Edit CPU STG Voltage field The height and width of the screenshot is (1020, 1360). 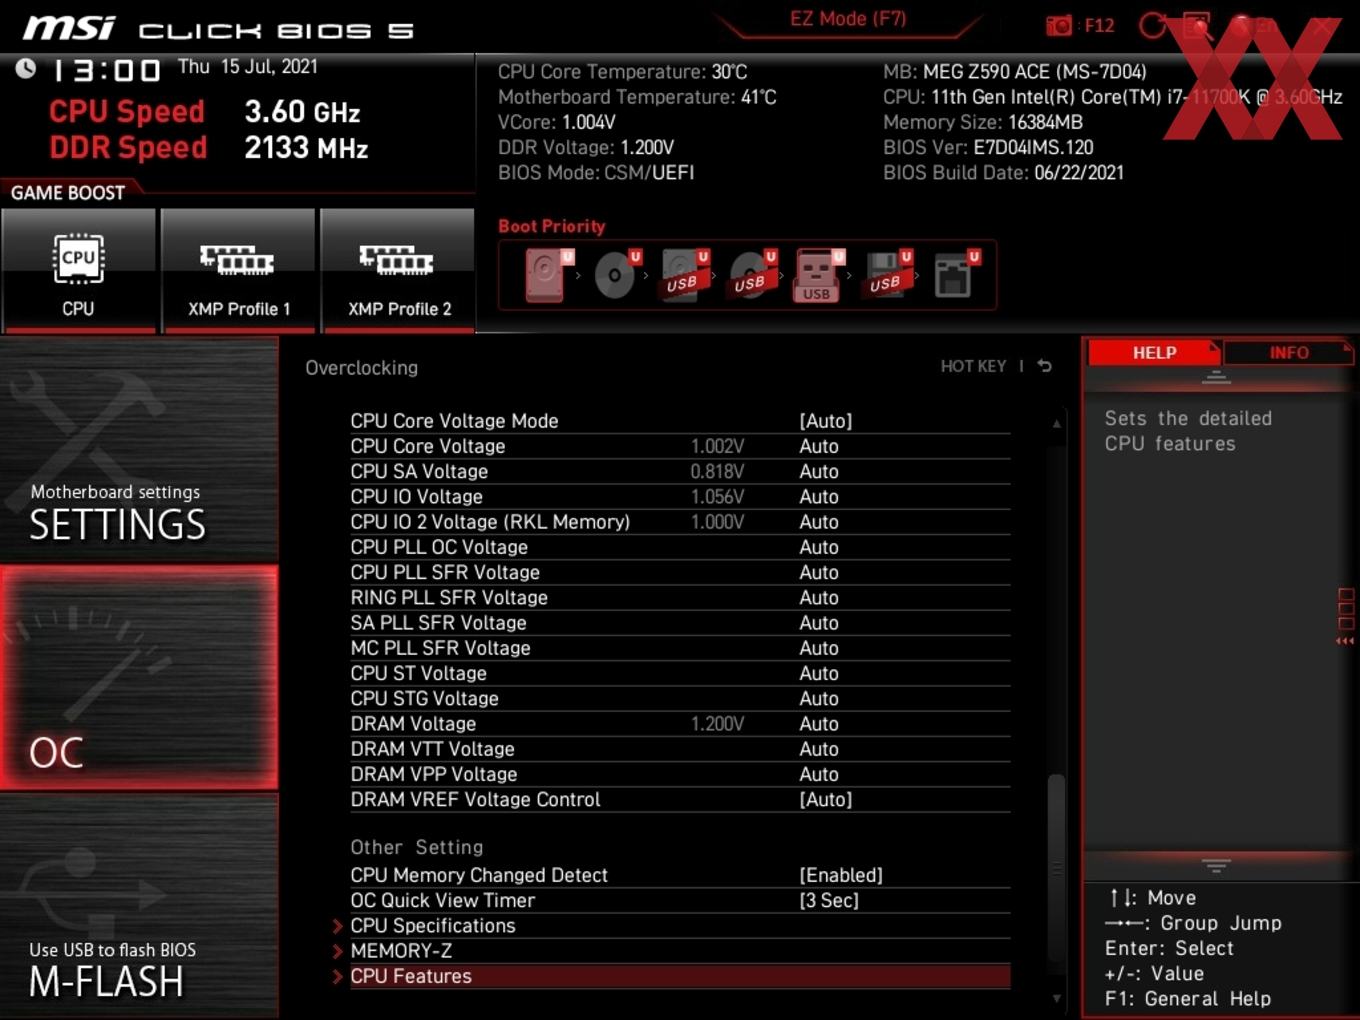819,698
